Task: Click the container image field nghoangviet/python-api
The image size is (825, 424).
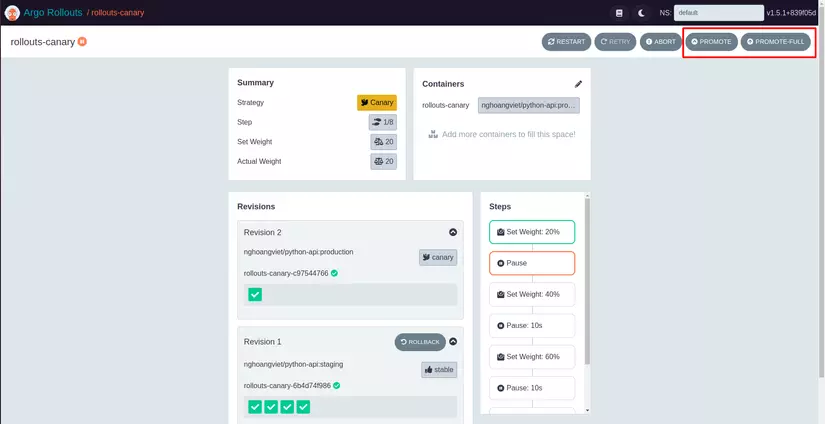Action: [529, 105]
